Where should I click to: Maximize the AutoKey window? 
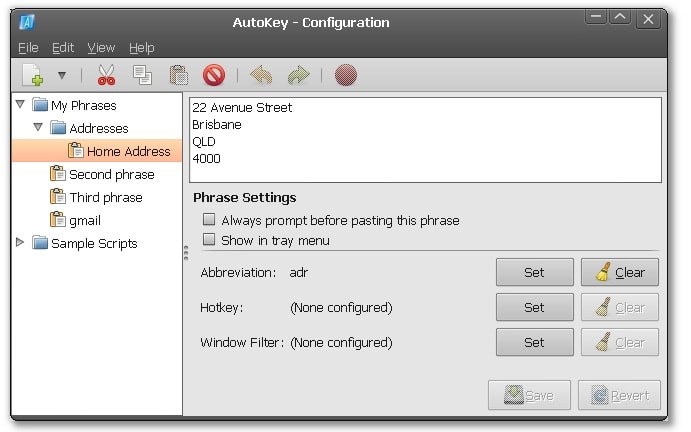click(620, 18)
